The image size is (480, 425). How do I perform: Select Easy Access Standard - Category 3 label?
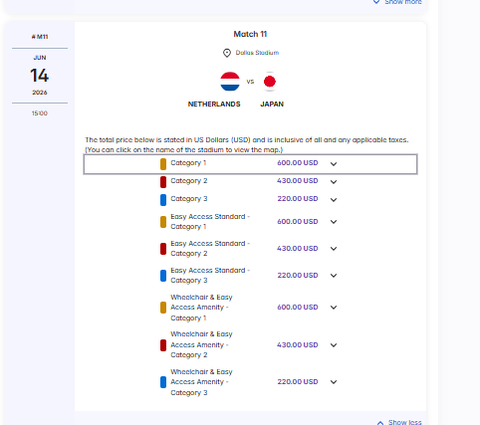tap(210, 275)
